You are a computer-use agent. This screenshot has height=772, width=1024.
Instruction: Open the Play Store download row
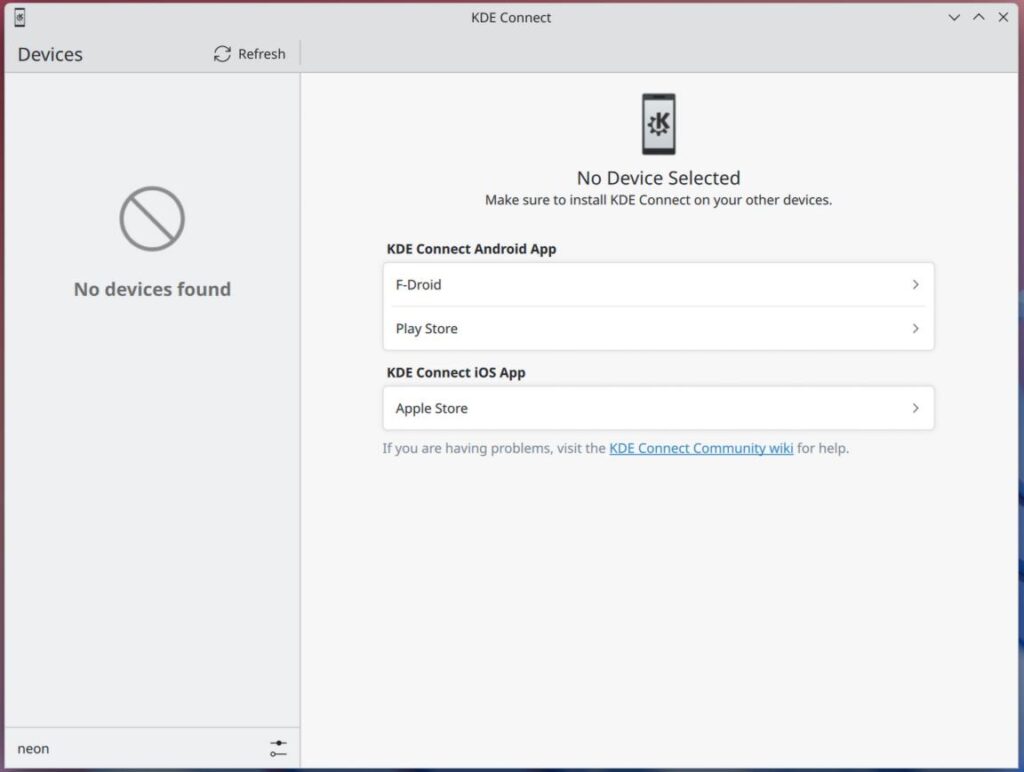658,329
